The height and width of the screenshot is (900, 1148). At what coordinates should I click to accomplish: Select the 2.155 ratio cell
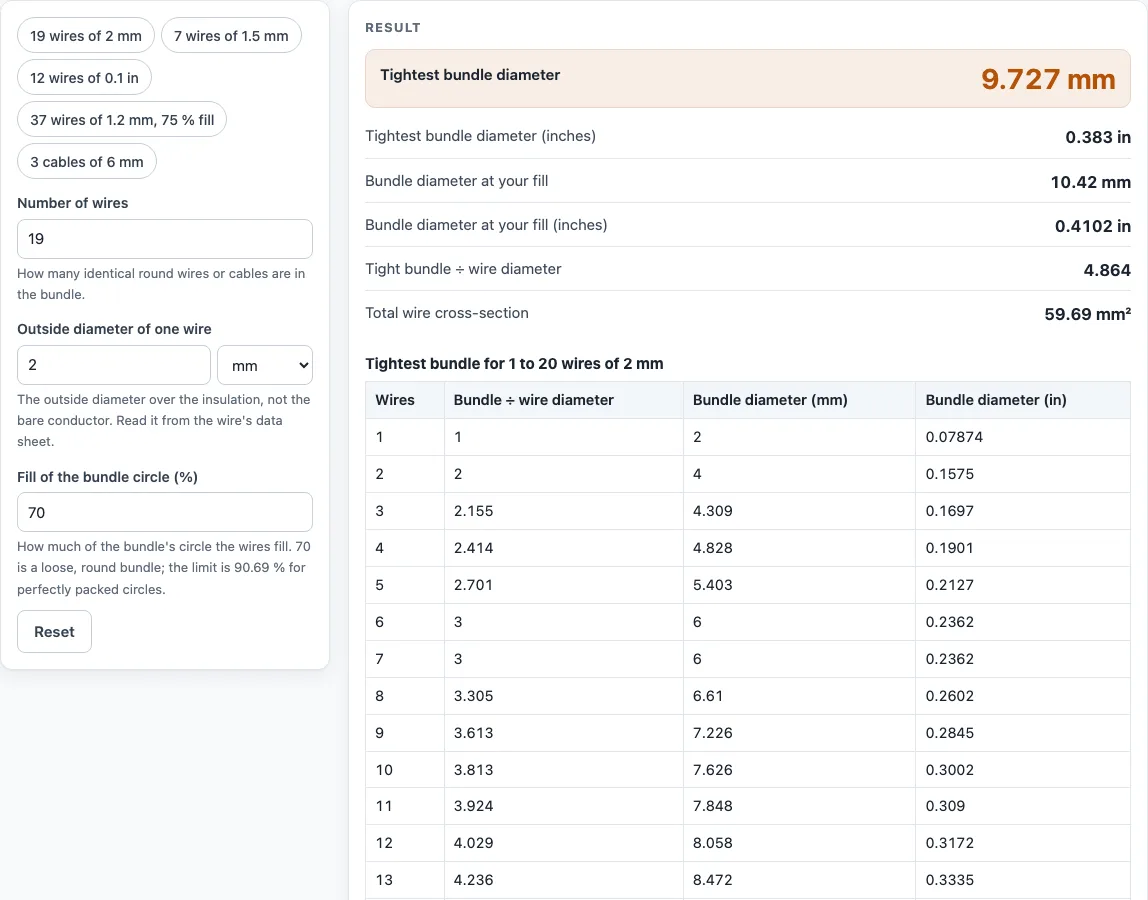564,511
